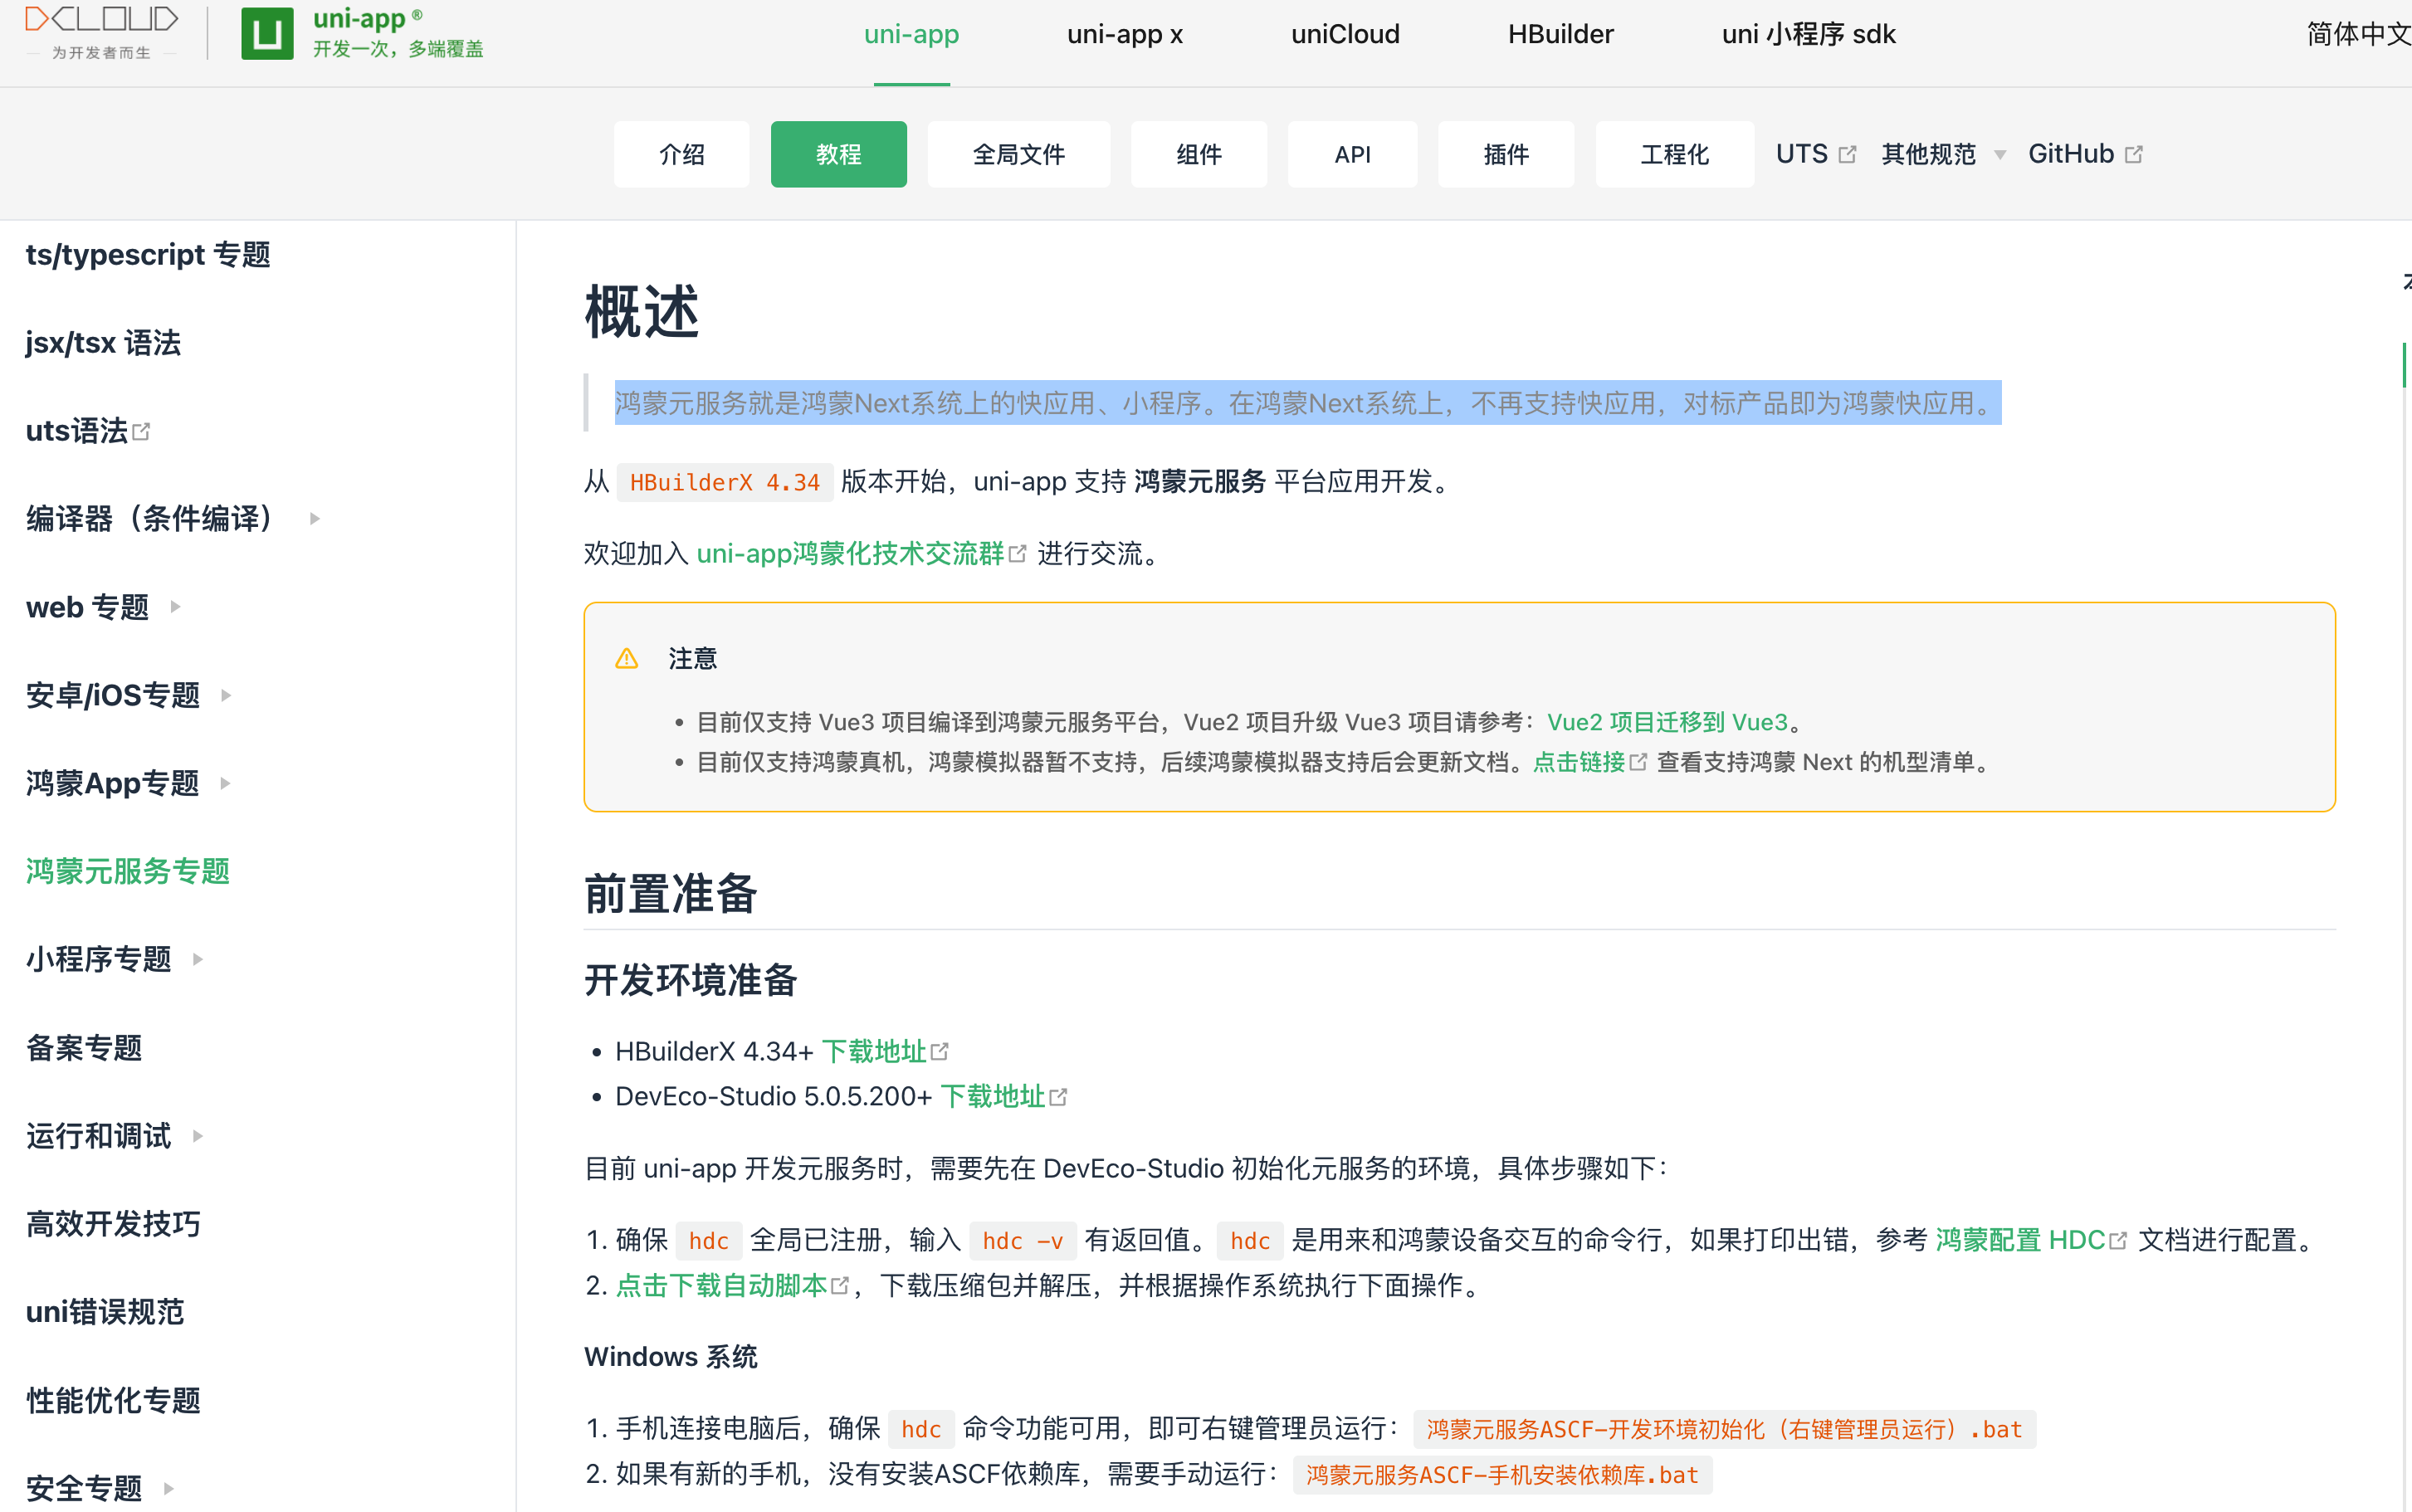Open 性能优化专题 in the sidebar
This screenshot has width=2412, height=1512.
(113, 1400)
